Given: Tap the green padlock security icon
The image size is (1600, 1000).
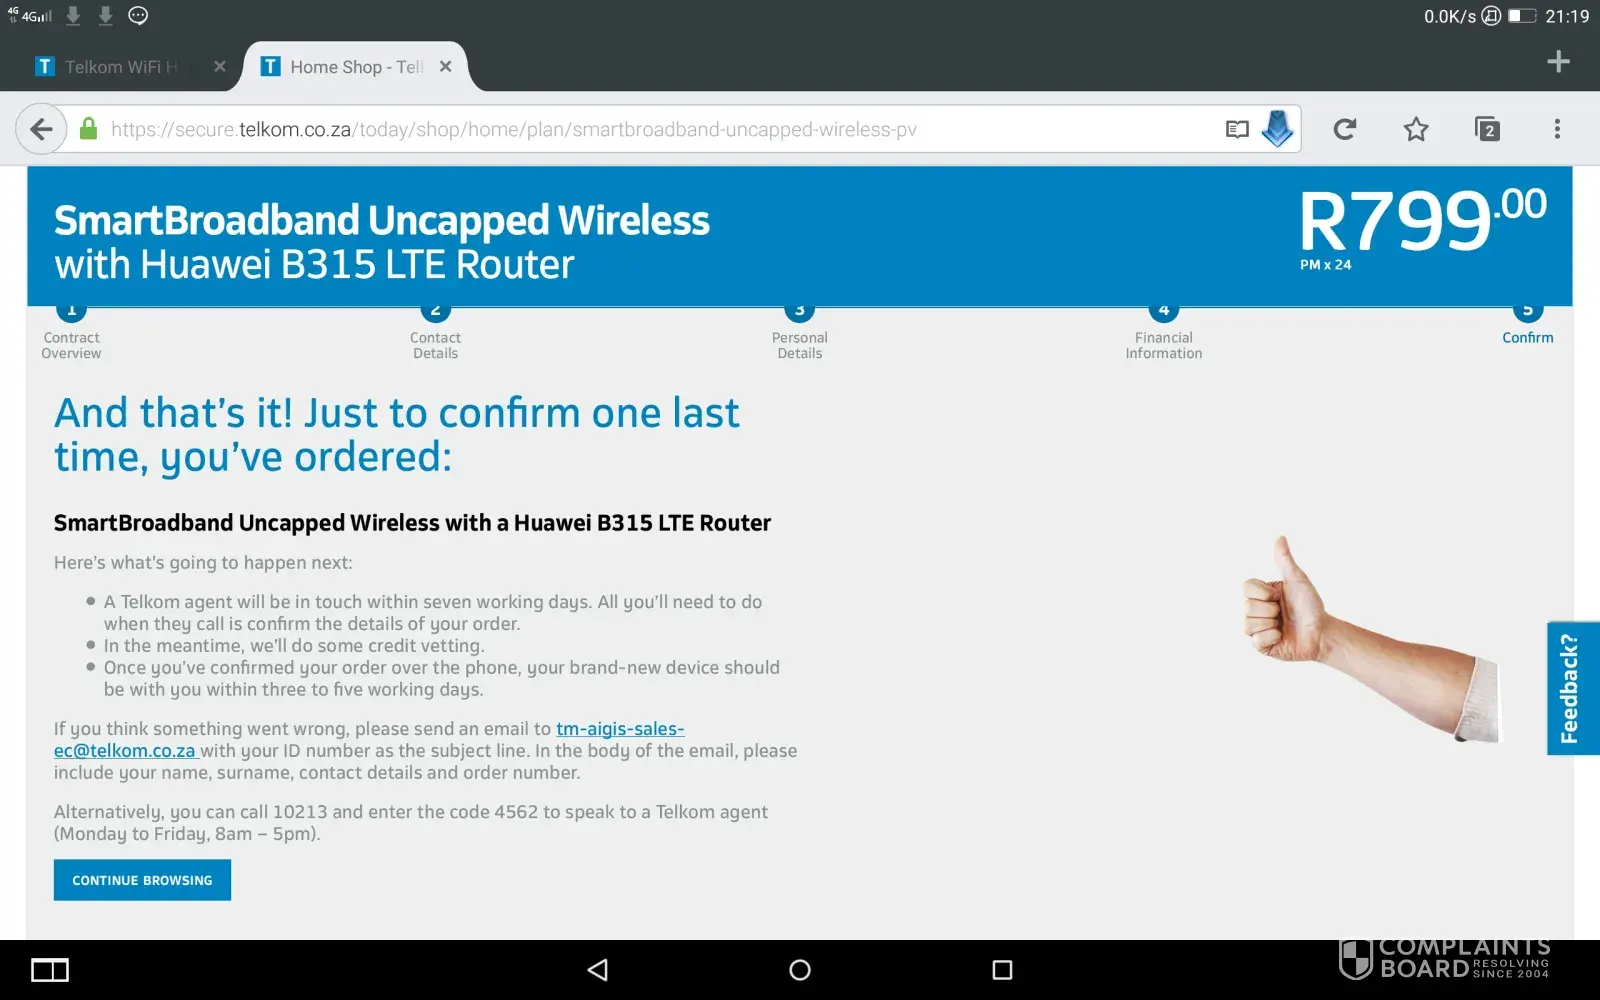Looking at the screenshot, I should (x=89, y=129).
